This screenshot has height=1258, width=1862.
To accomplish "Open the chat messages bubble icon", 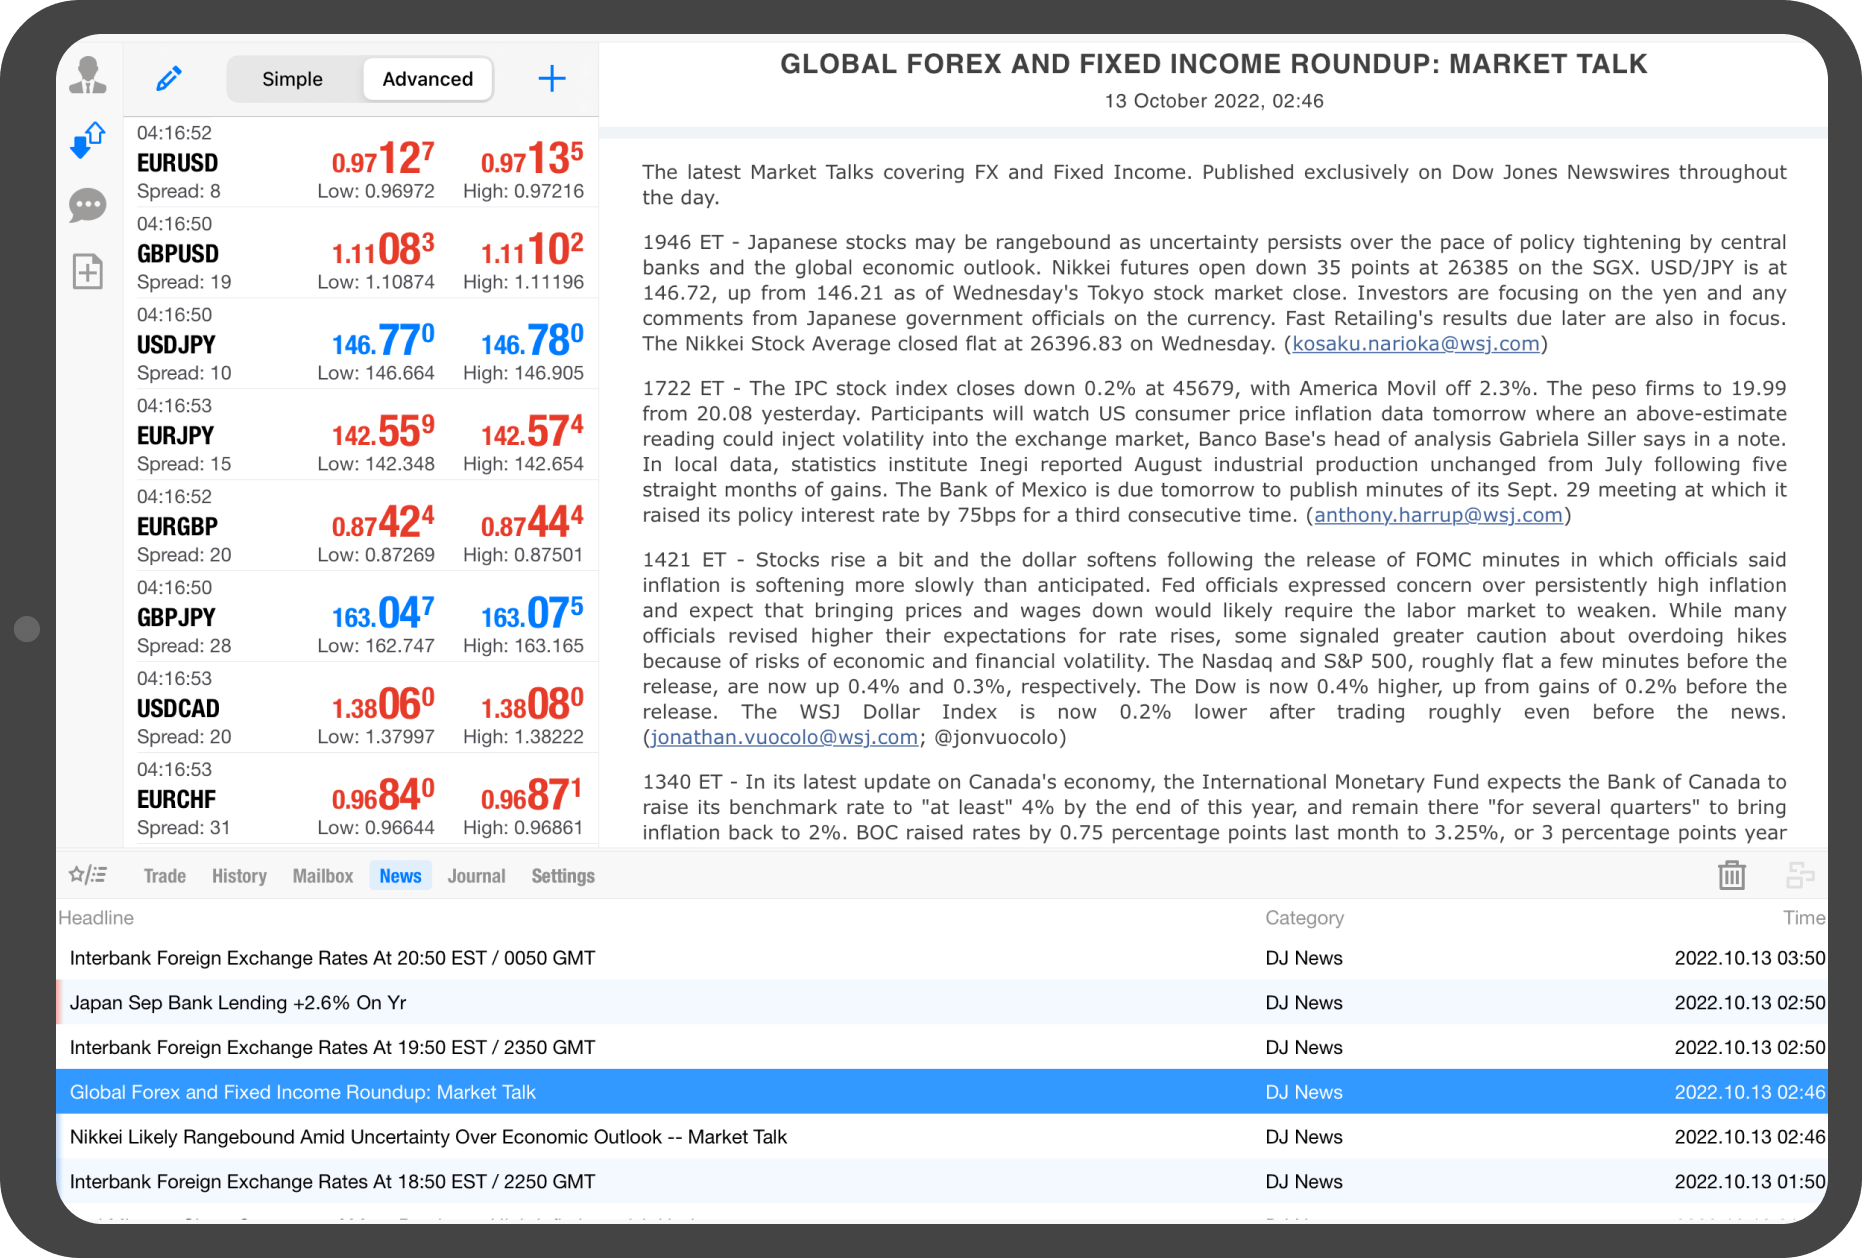I will pyautogui.click(x=88, y=206).
